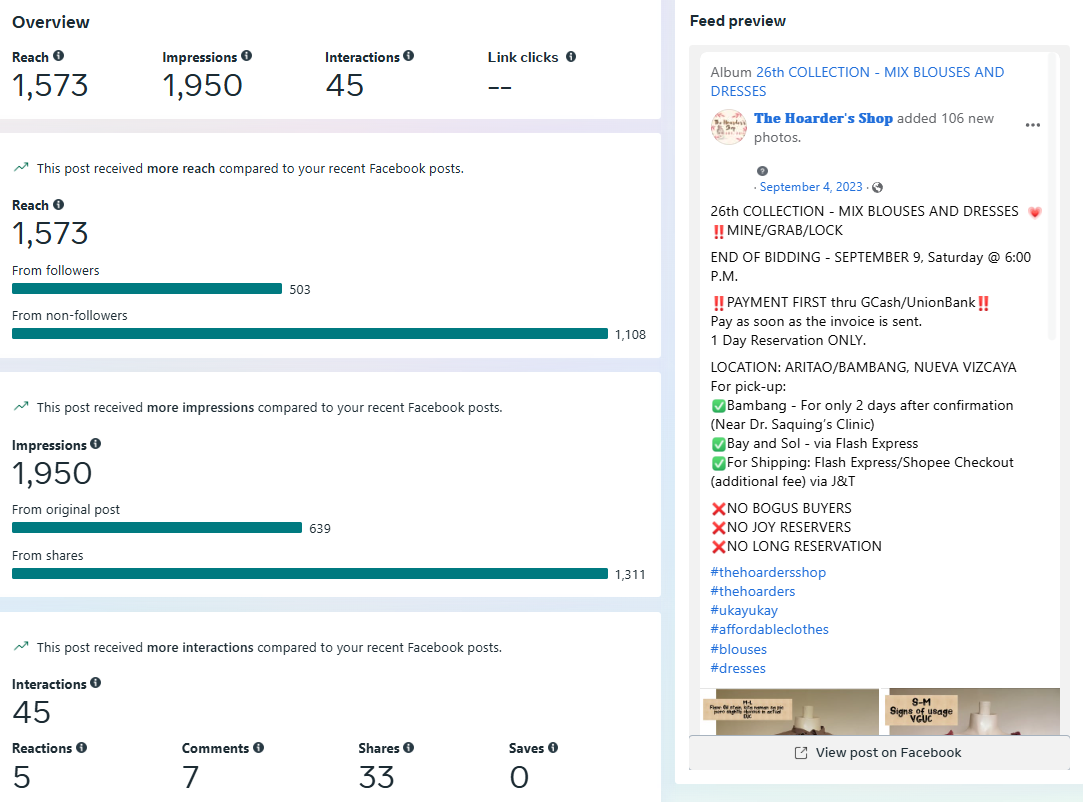Click the #affordableclothes hashtag
The height and width of the screenshot is (802, 1083).
pos(769,629)
